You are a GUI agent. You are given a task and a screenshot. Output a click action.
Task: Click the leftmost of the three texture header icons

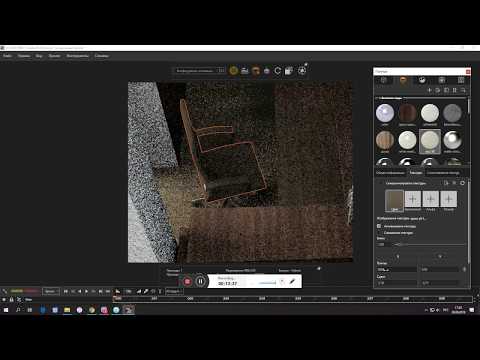pyautogui.click(x=446, y=183)
